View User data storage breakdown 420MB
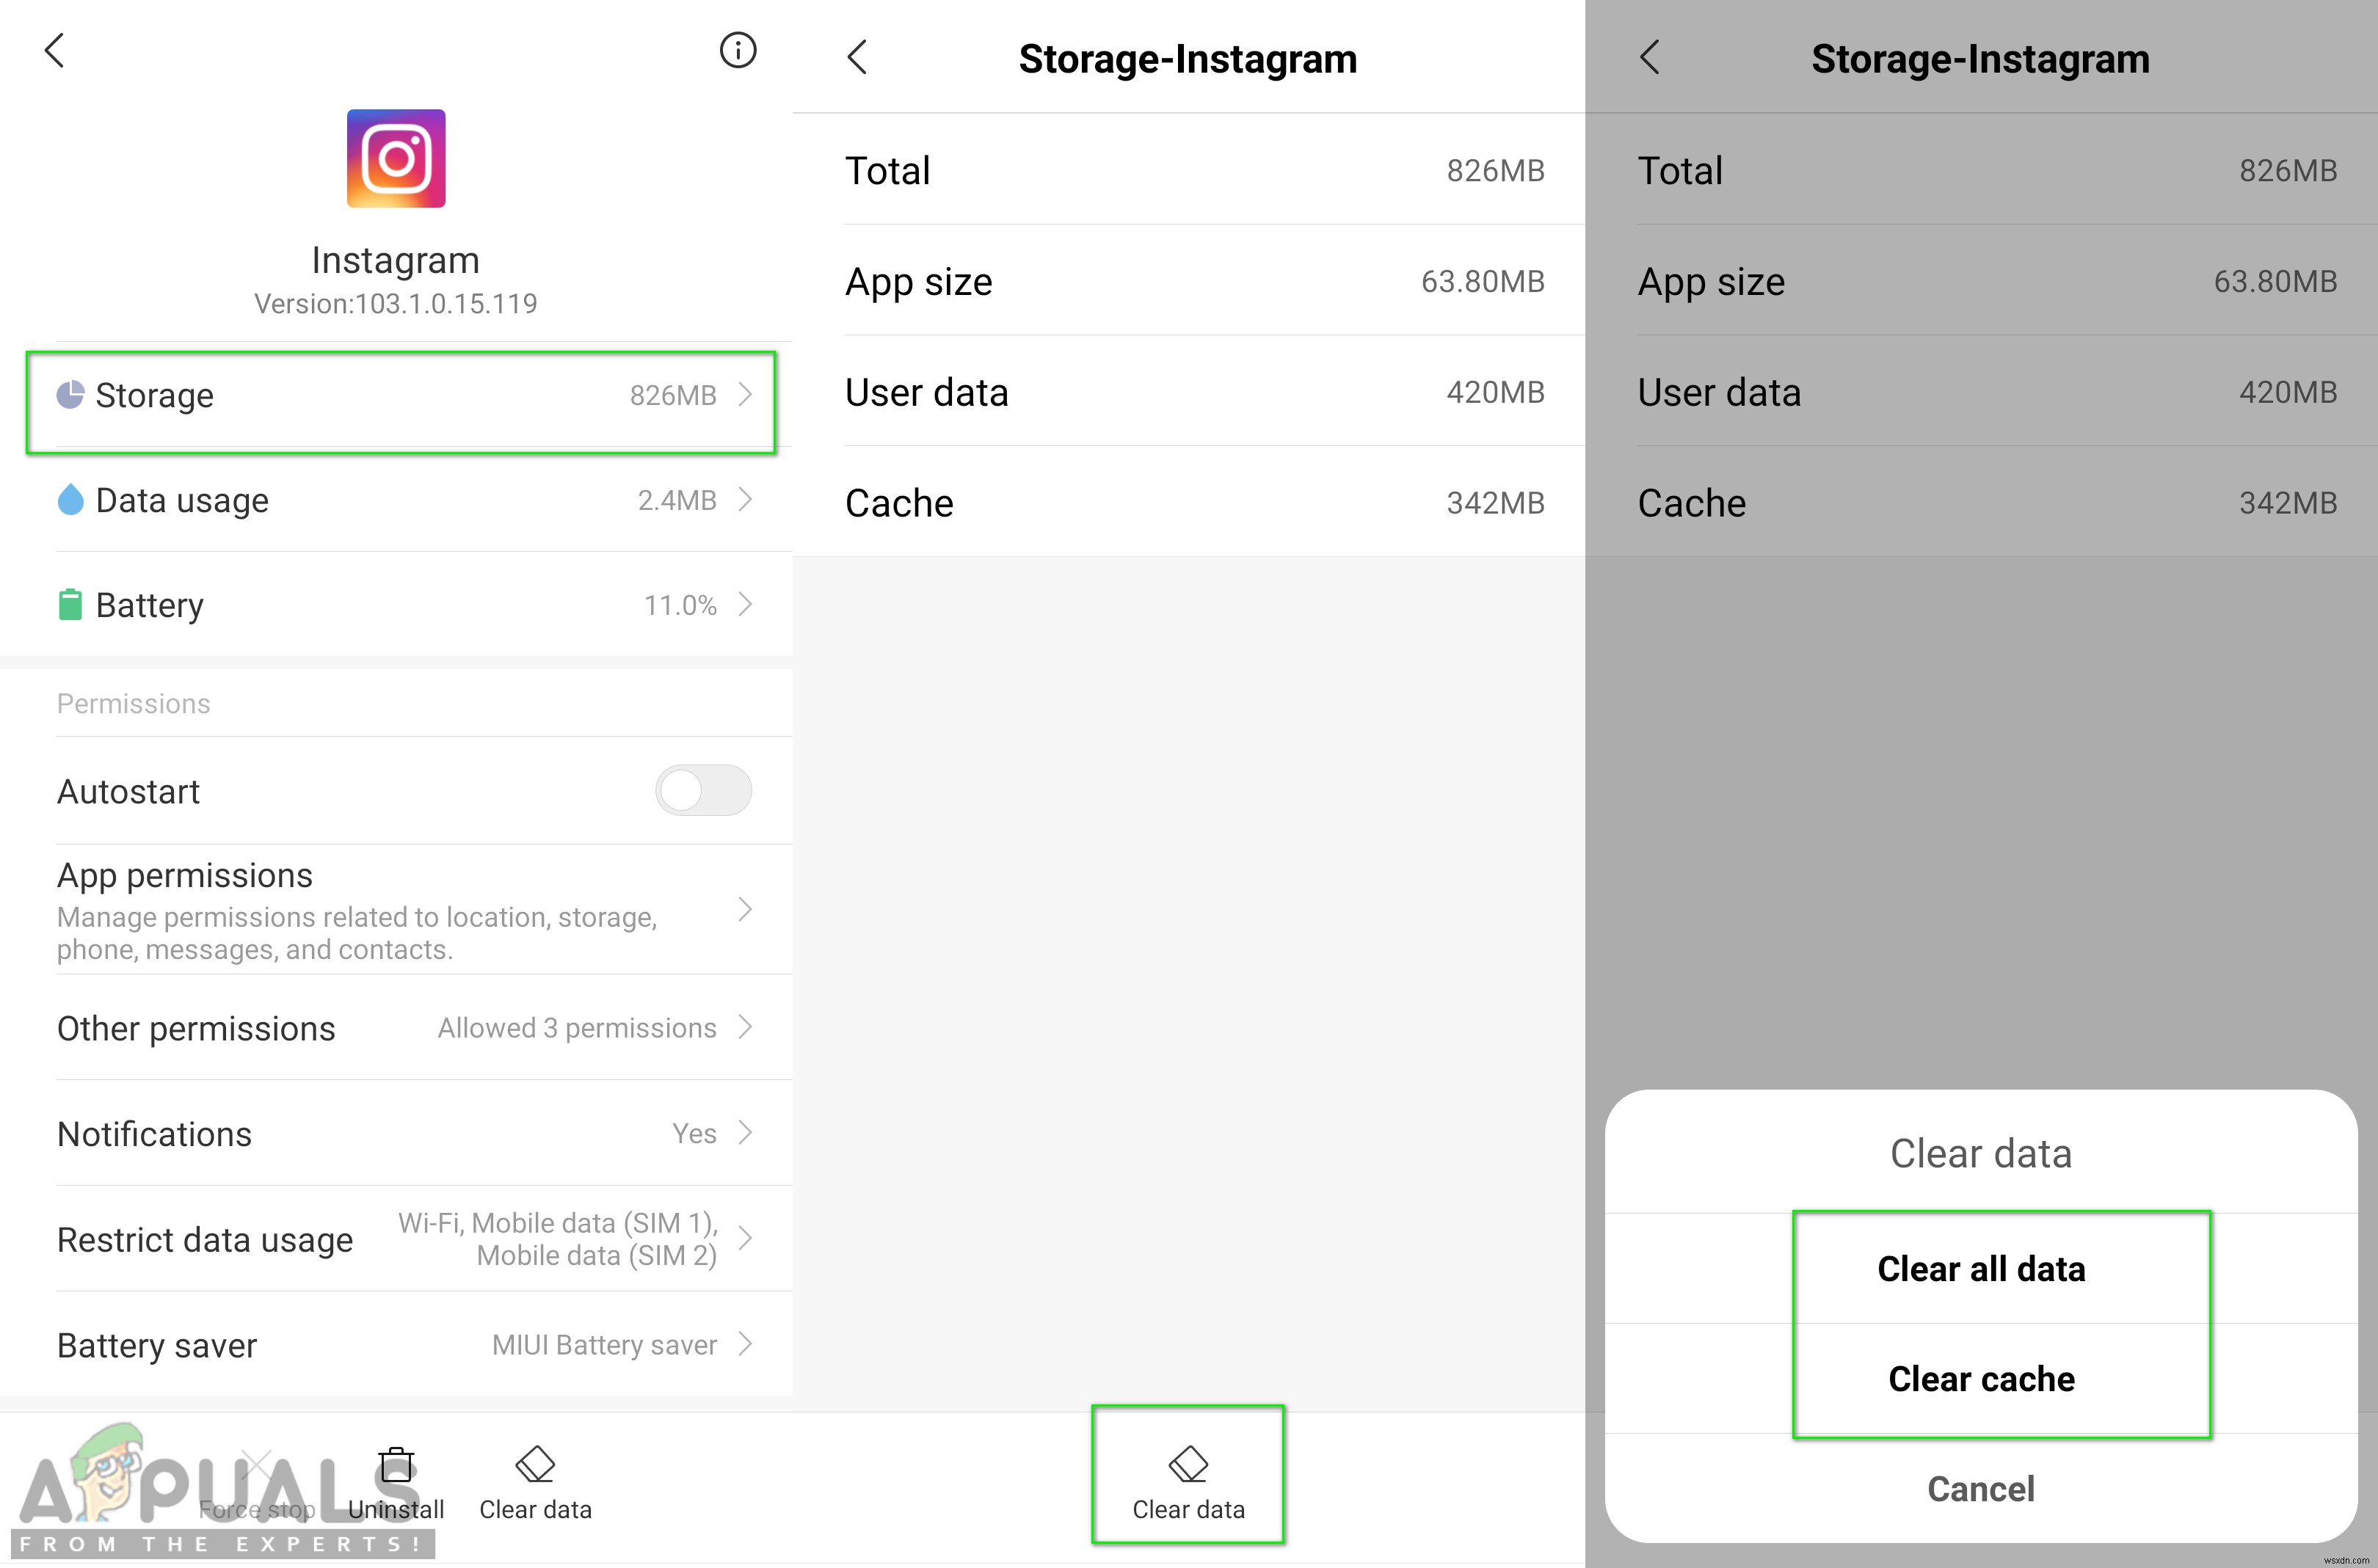2378x1568 pixels. pyautogui.click(x=1188, y=388)
